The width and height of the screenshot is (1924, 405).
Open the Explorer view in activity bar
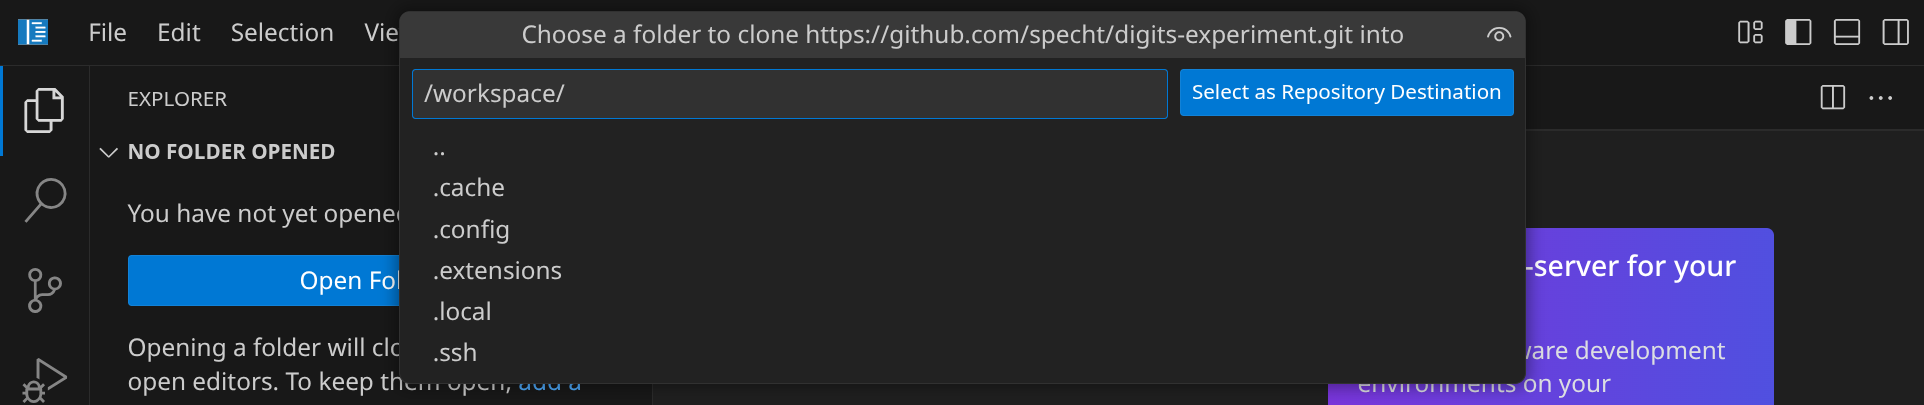44,110
